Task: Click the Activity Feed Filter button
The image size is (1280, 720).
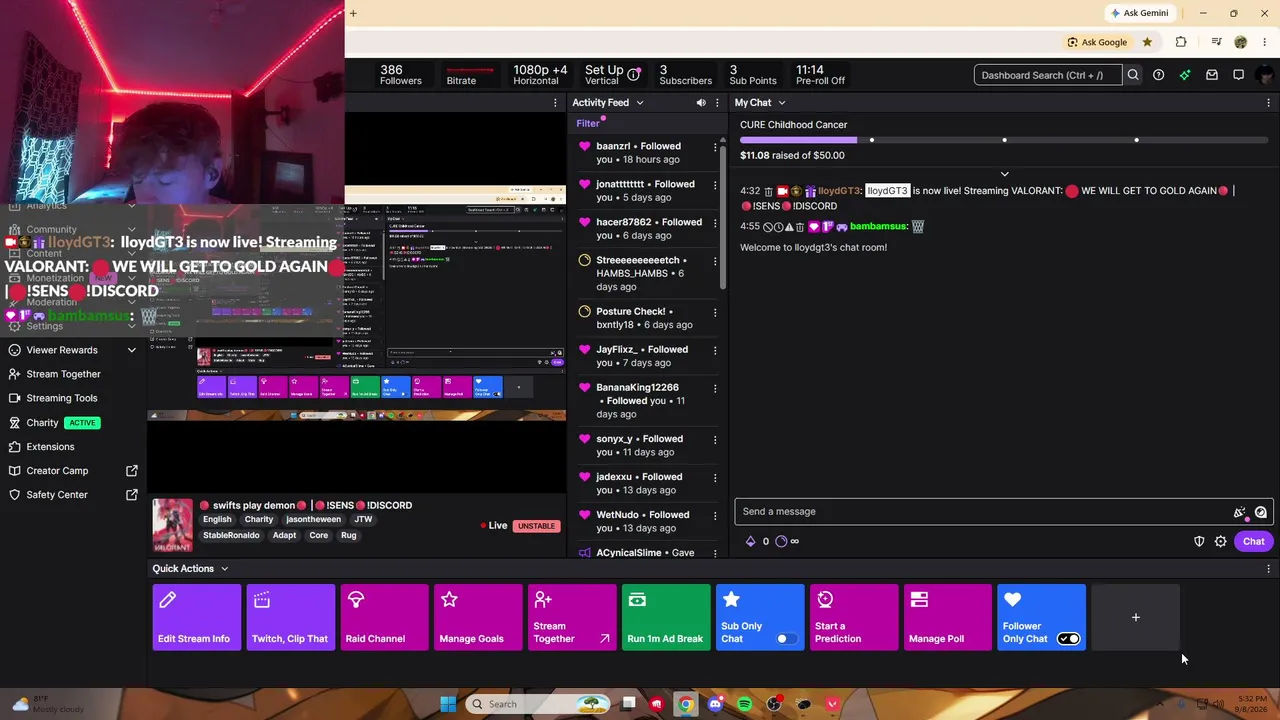Action: 588,124
